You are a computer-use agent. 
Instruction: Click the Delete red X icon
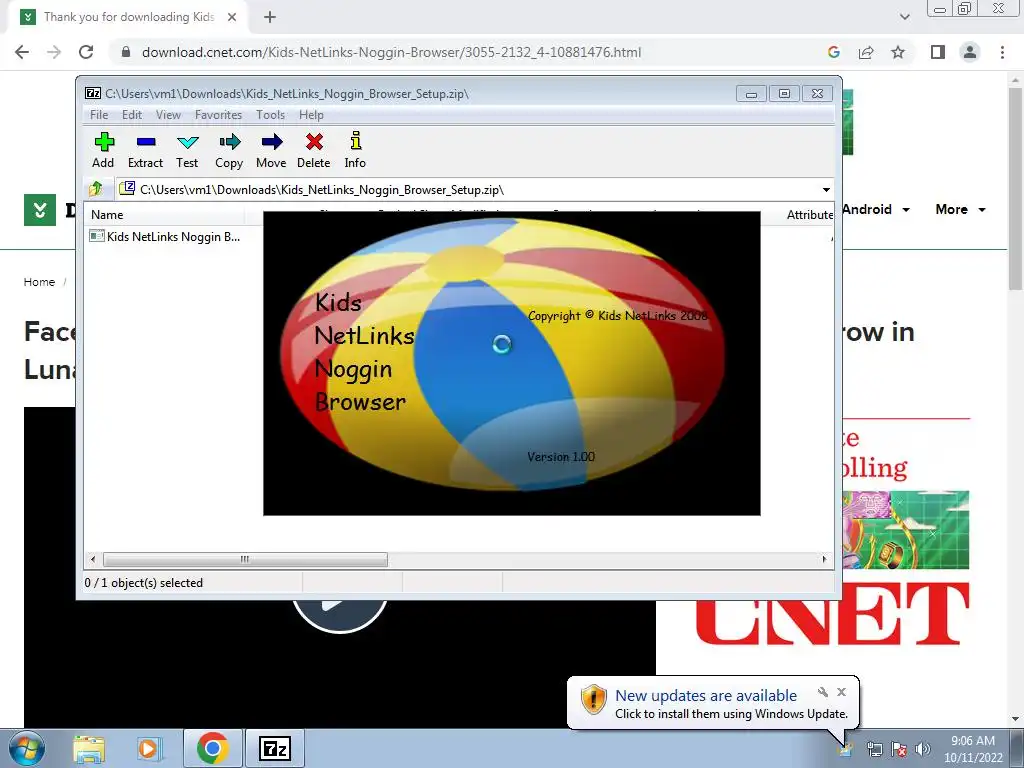pyautogui.click(x=314, y=150)
